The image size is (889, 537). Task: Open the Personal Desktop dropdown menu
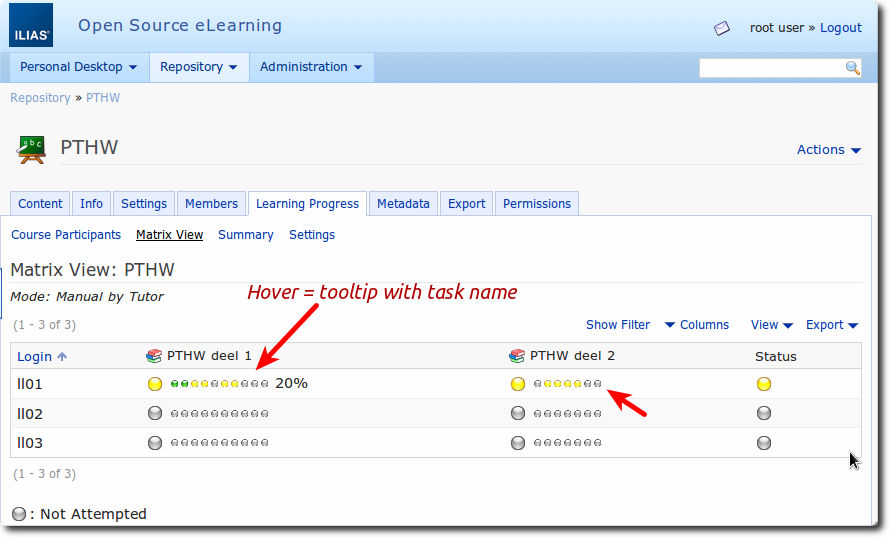pyautogui.click(x=79, y=67)
